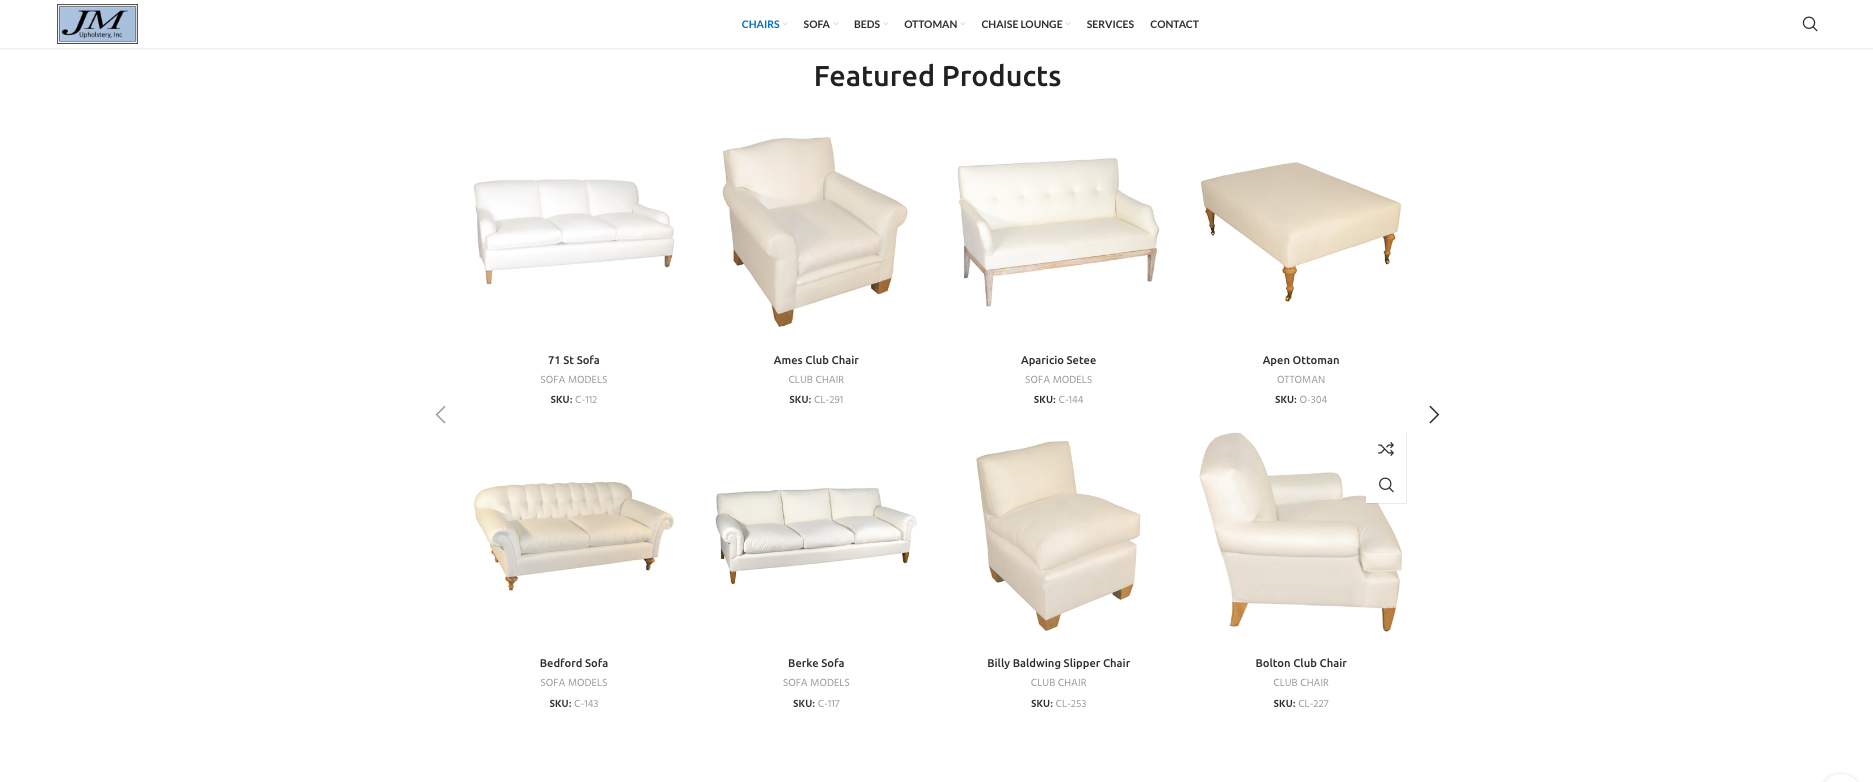Open quick view on Bolton Club Chair
Image resolution: width=1873 pixels, height=782 pixels.
[1385, 485]
